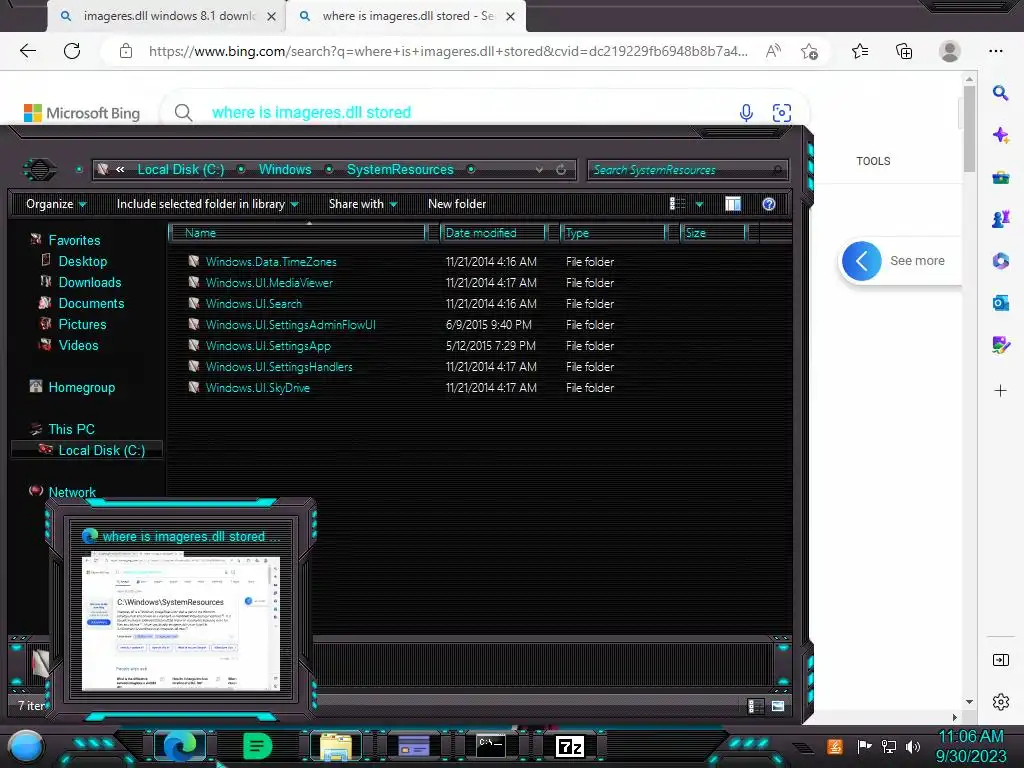The image size is (1024, 768).
Task: Navigate to Local Disk (C:) breadcrumb
Action: [x=180, y=170]
